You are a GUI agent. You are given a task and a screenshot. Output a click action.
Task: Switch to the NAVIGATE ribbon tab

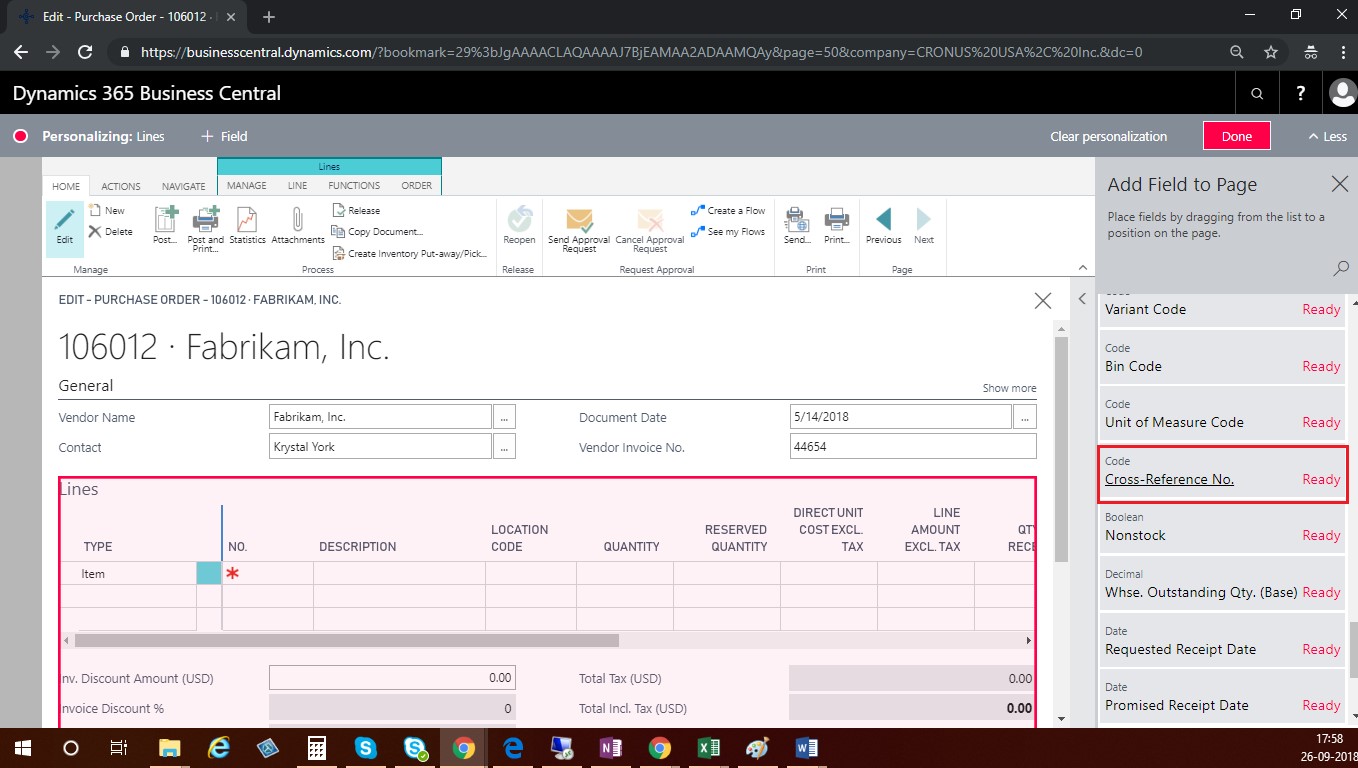coord(184,186)
